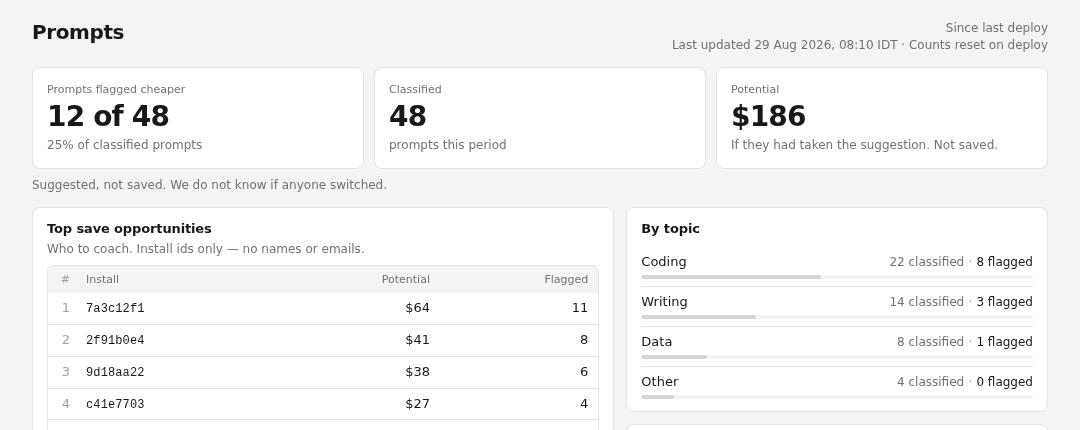
Task: Click the # column header
Action: point(65,279)
